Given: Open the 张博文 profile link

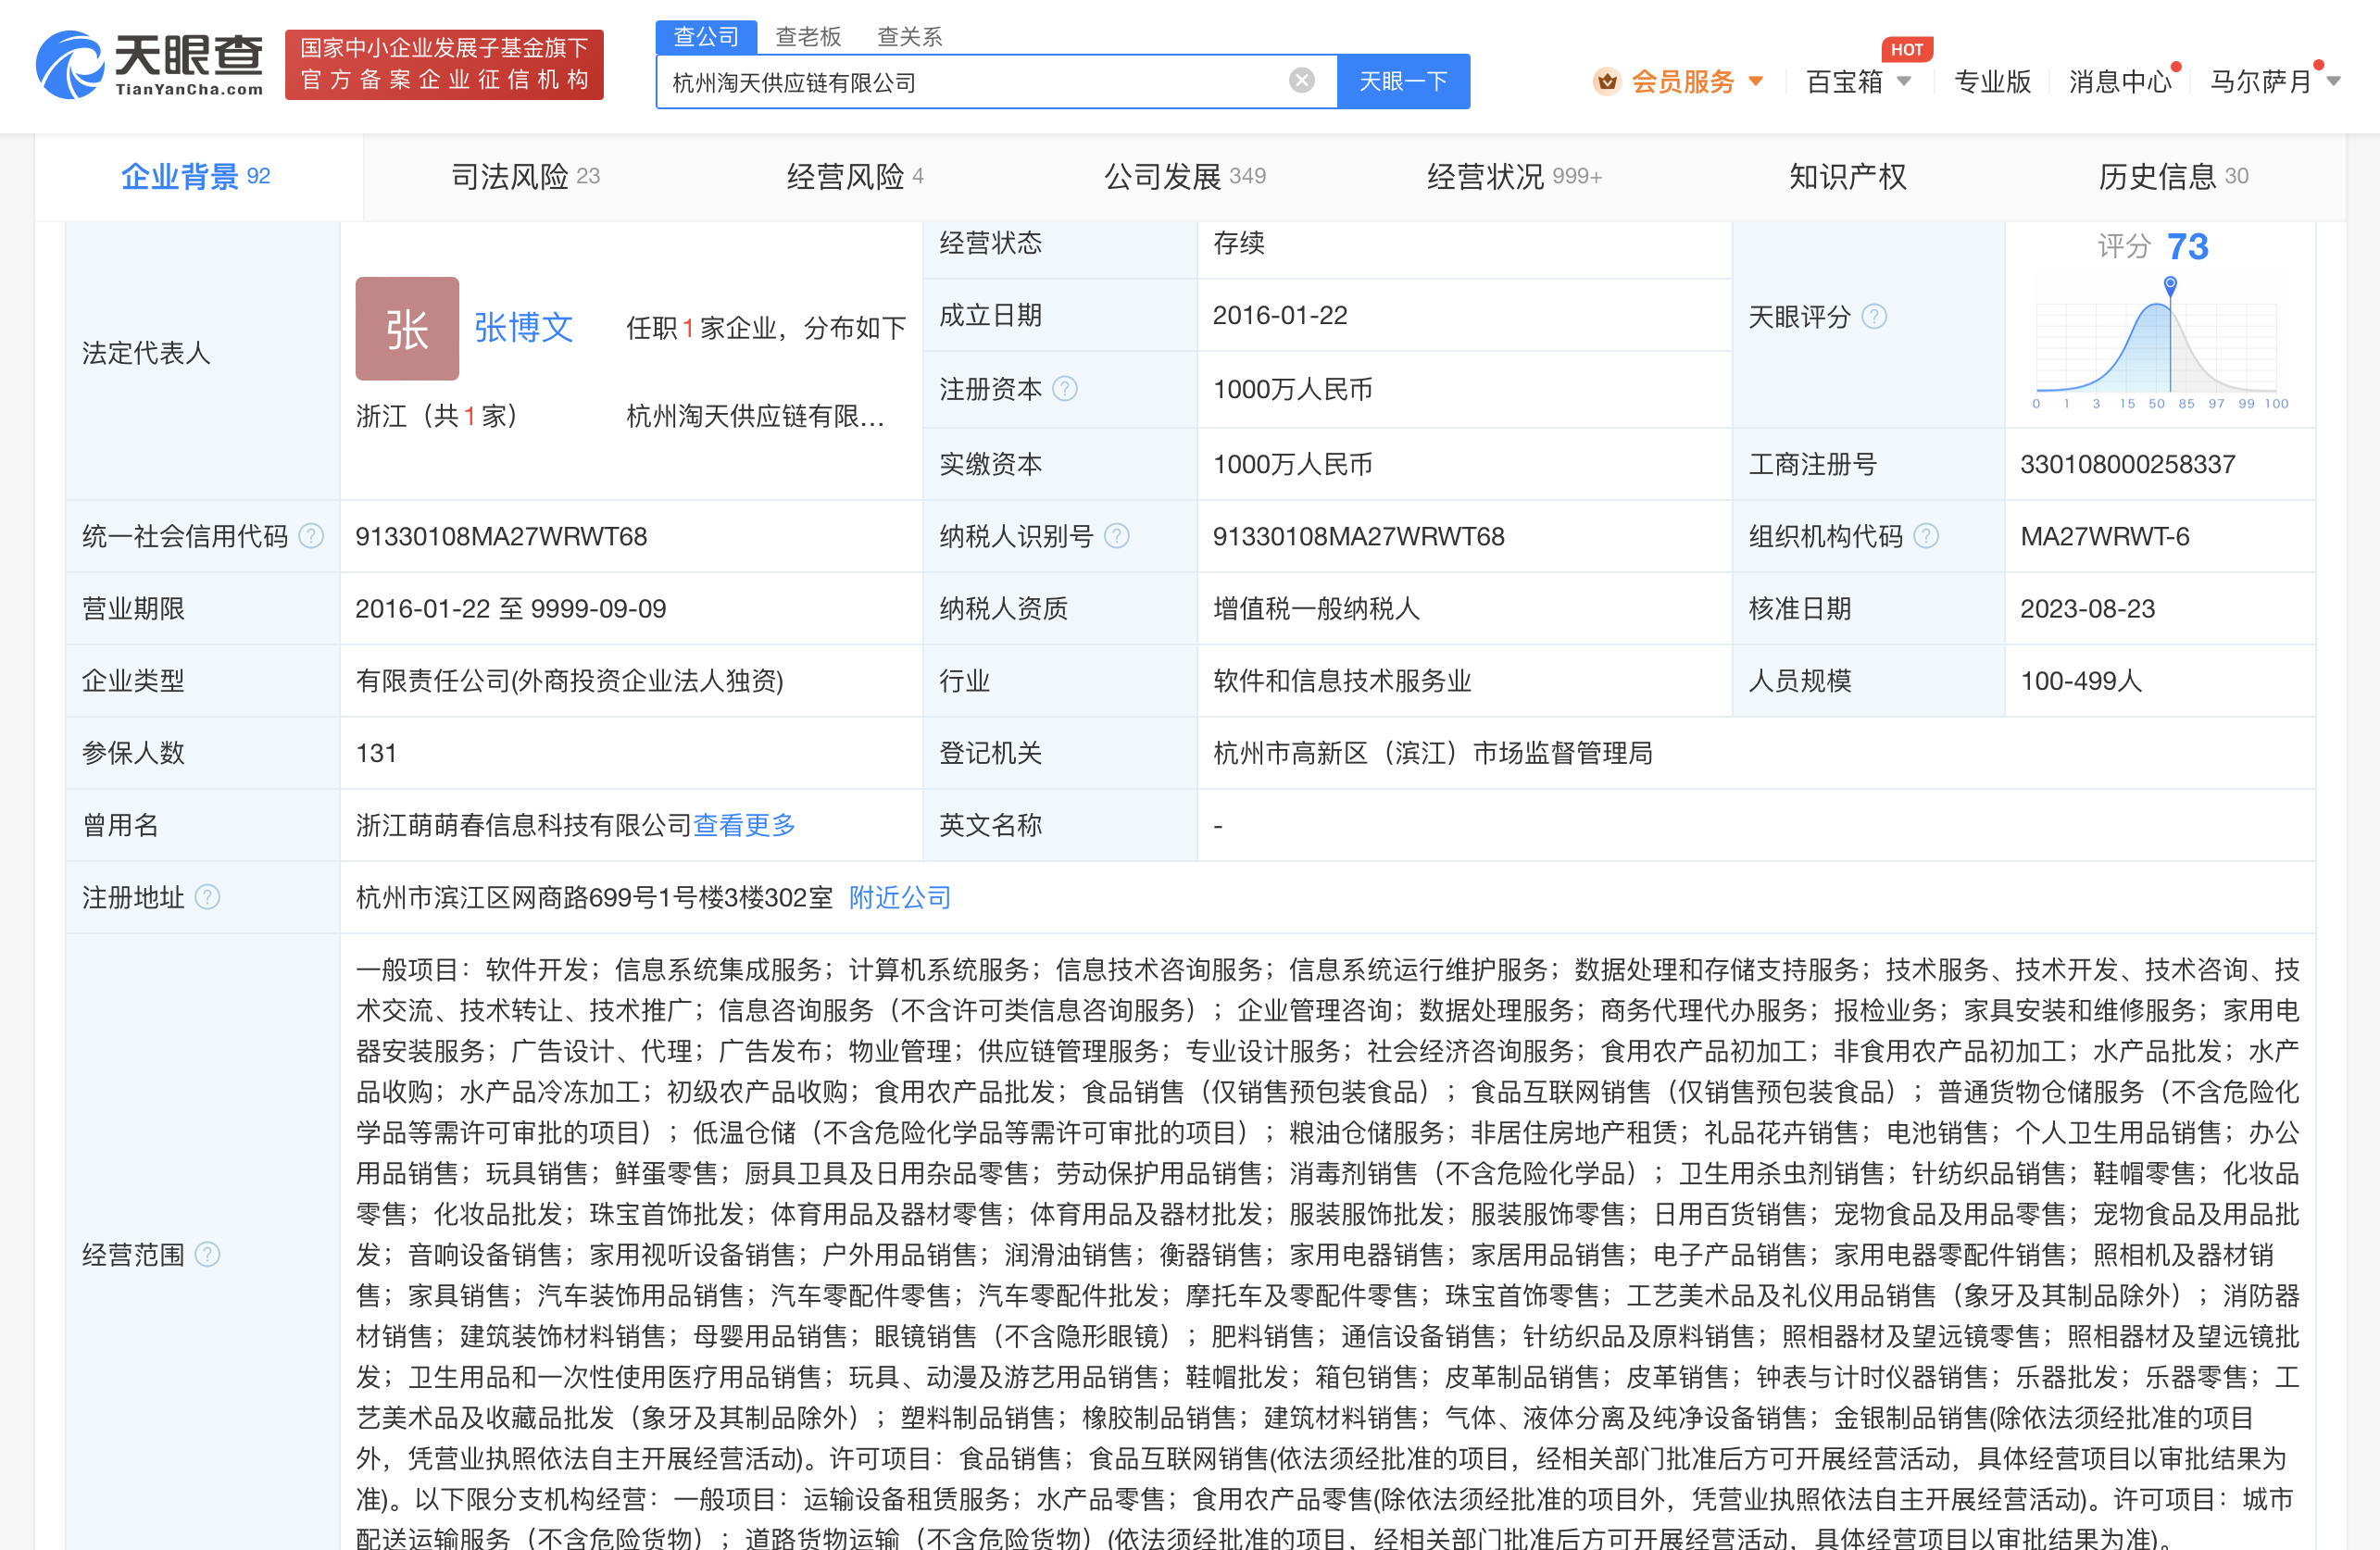Looking at the screenshot, I should 523,328.
